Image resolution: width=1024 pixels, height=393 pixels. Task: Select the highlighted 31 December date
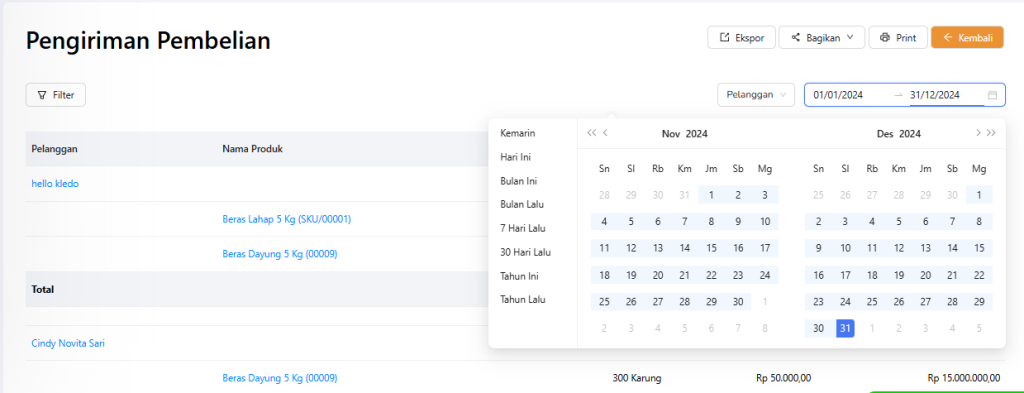pyautogui.click(x=845, y=328)
